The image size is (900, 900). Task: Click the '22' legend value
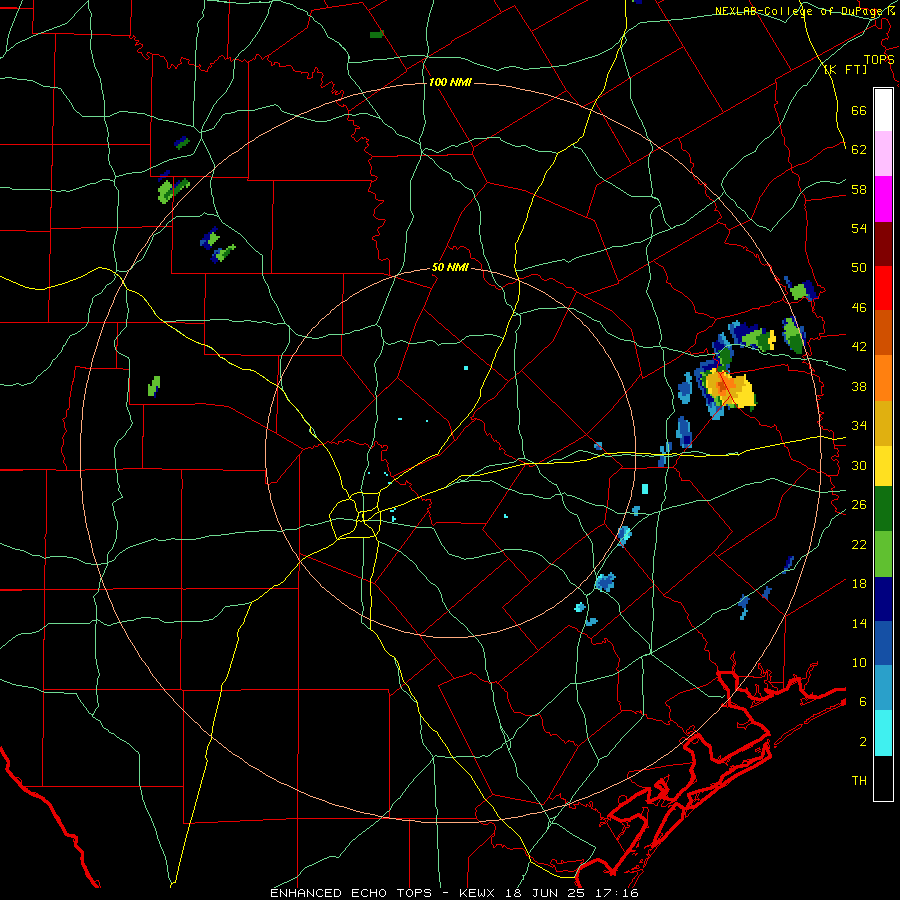click(x=859, y=544)
